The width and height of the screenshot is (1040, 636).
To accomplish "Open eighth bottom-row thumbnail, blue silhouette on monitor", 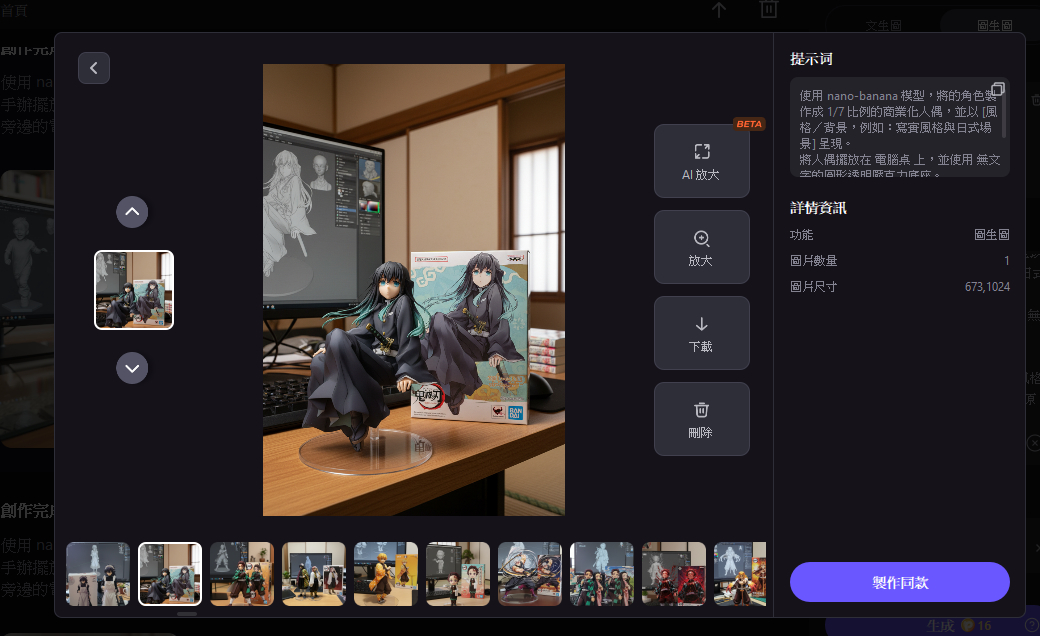I will pos(602,574).
